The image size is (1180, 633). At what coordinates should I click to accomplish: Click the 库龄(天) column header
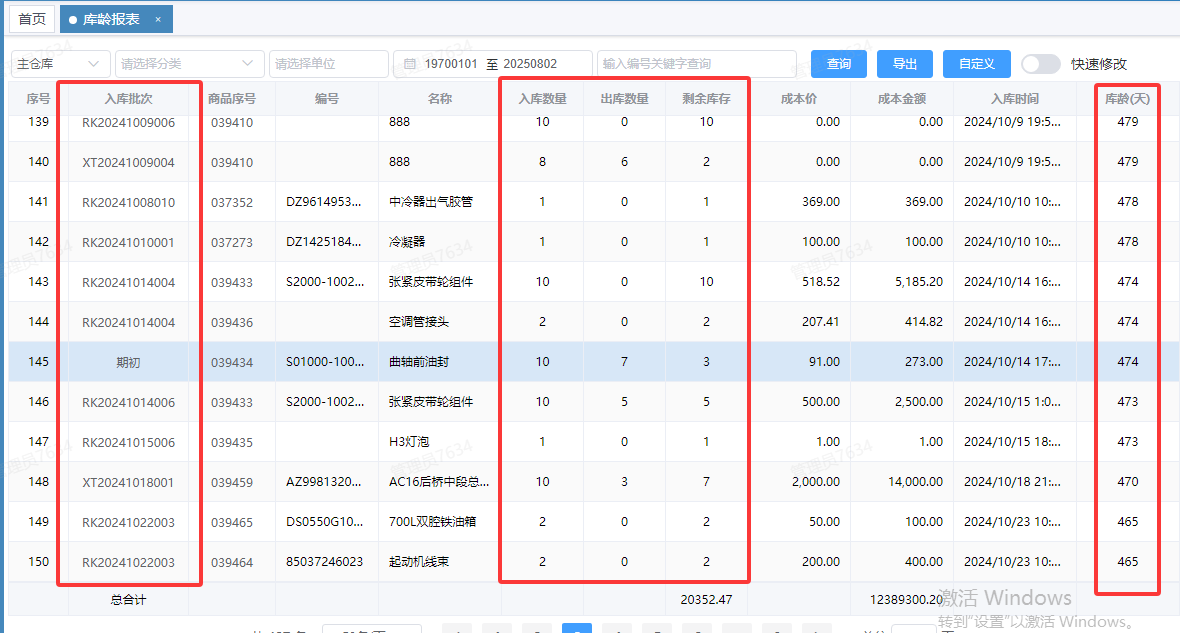tap(1128, 98)
